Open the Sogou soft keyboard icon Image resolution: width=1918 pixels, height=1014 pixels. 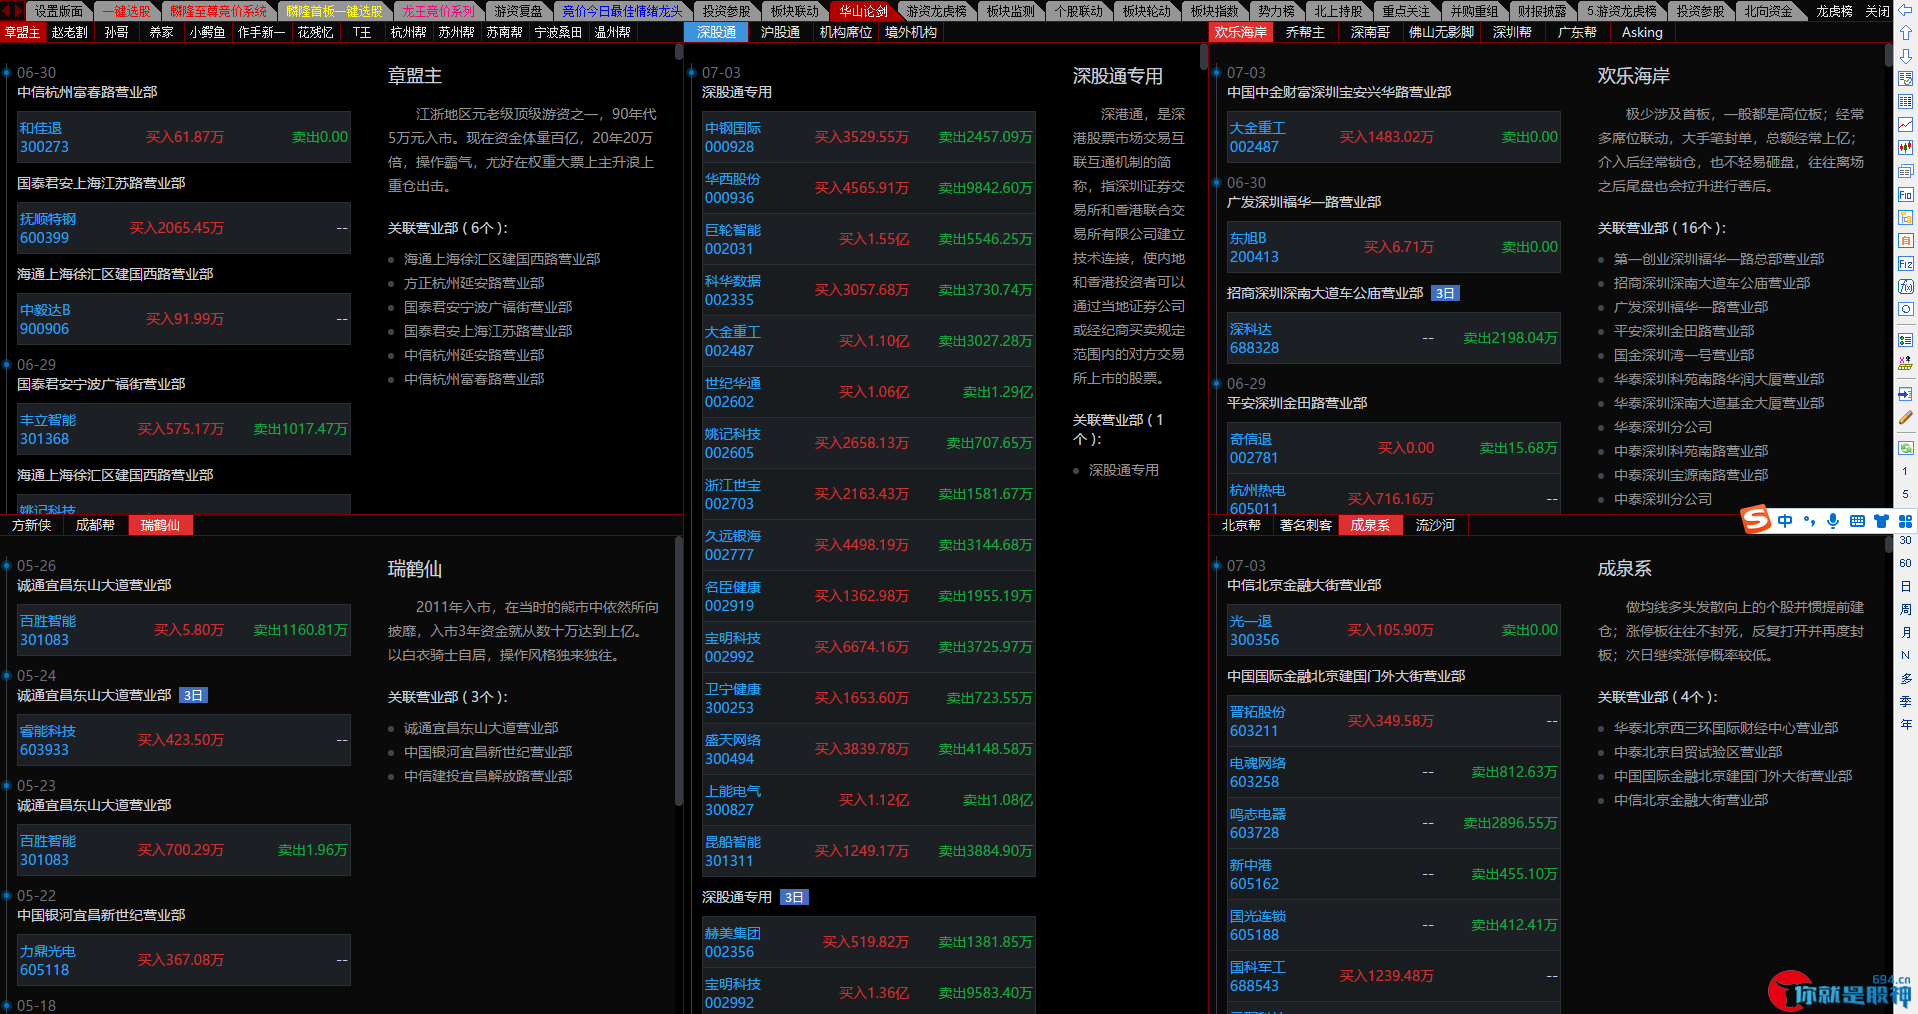(x=1857, y=521)
